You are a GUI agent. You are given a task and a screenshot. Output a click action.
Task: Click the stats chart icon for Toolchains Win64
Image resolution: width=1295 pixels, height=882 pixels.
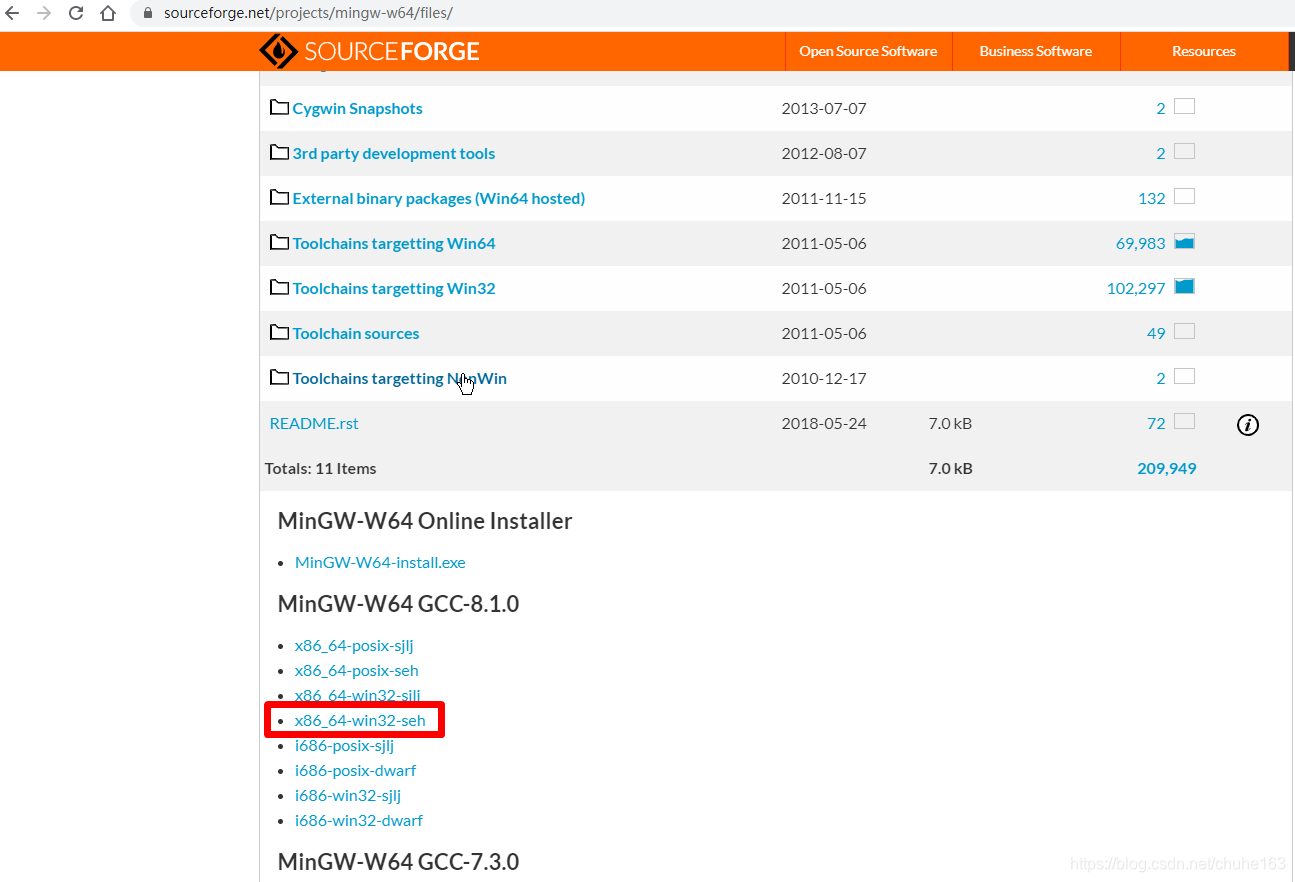[x=1184, y=241]
